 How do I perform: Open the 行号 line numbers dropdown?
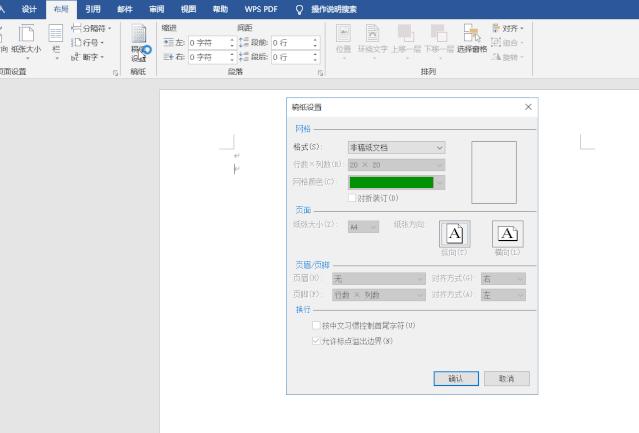click(x=87, y=42)
